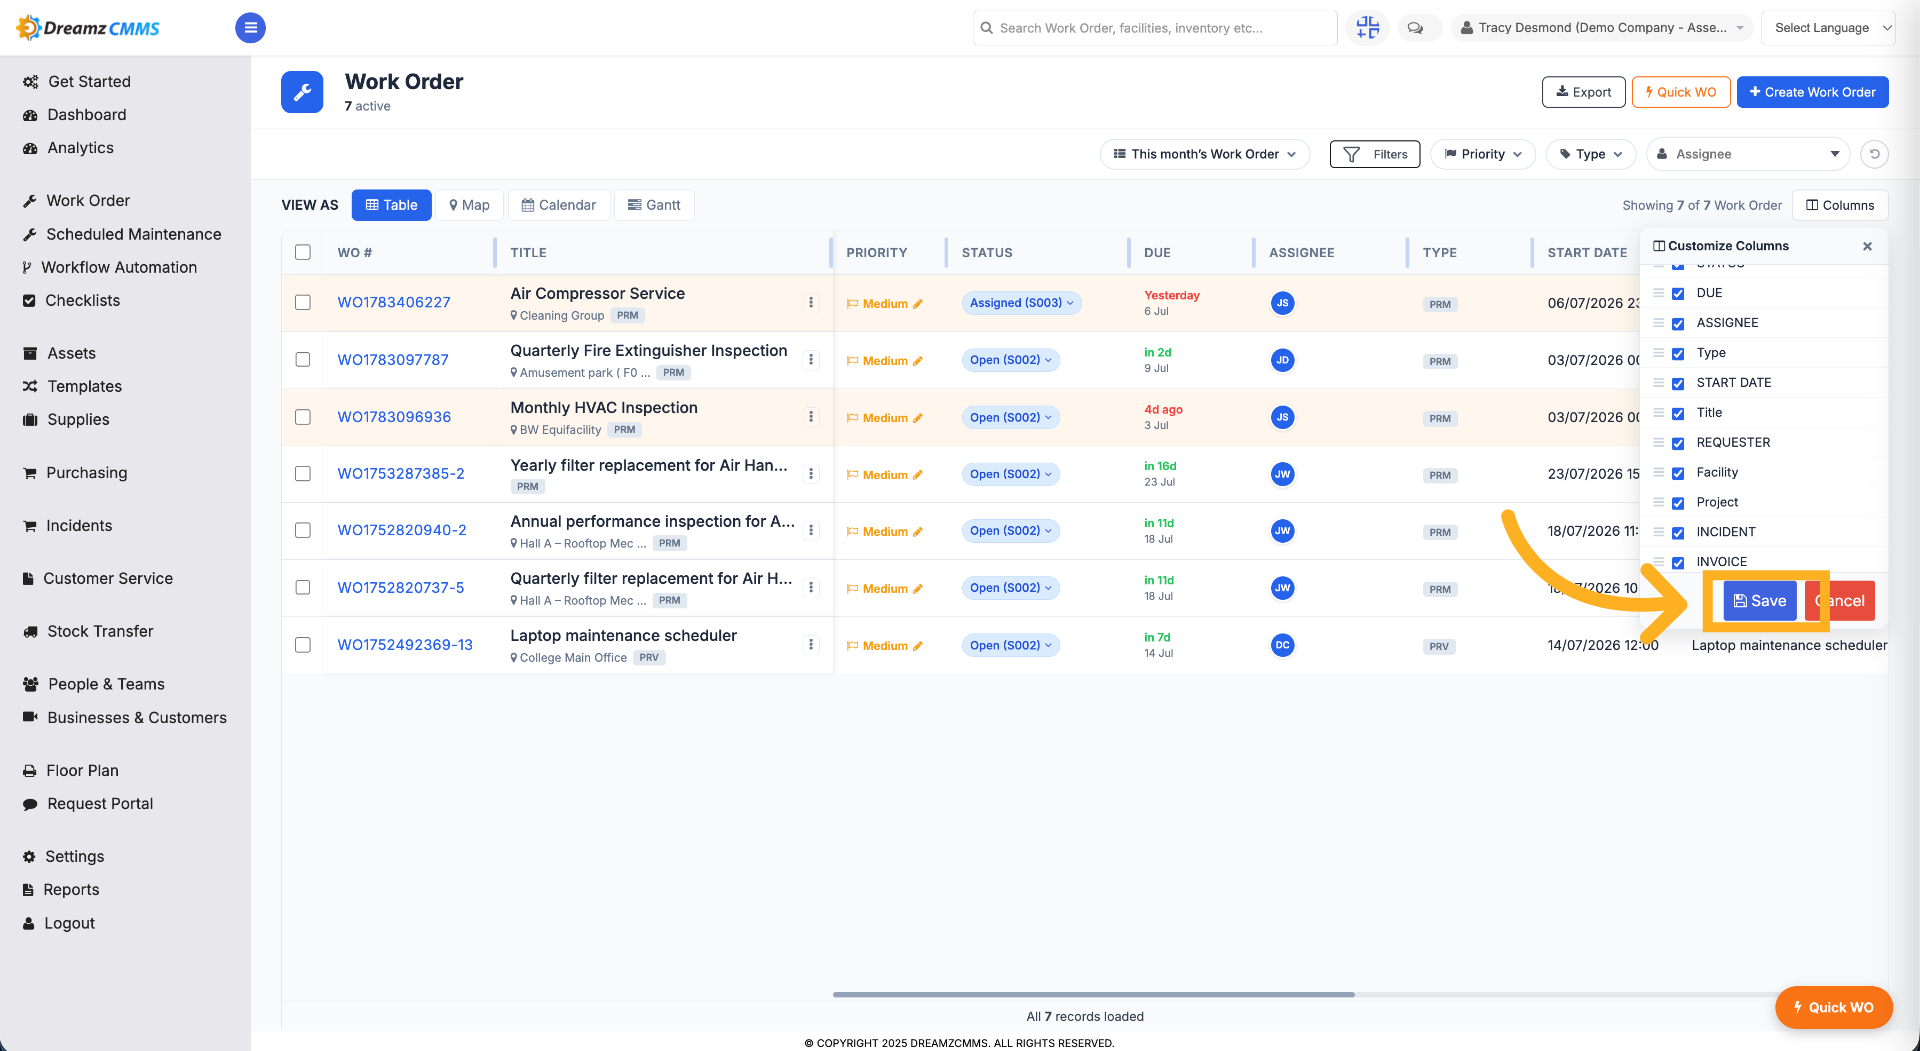Reset filters with the refresh icon

1874,154
